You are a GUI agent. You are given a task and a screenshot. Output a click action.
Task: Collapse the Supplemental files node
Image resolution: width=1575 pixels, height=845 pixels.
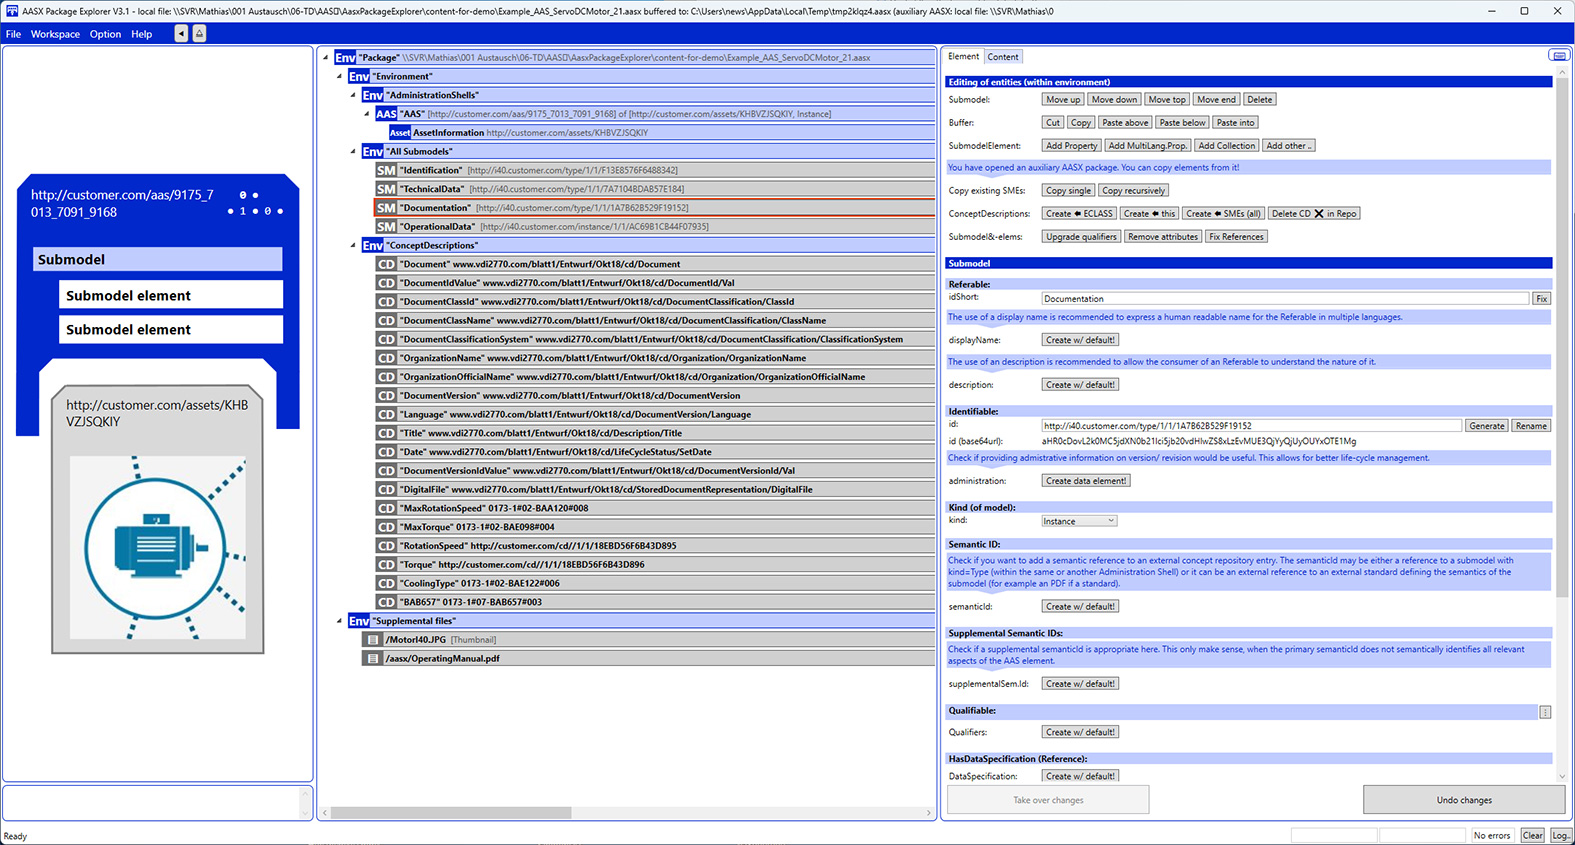coord(339,621)
